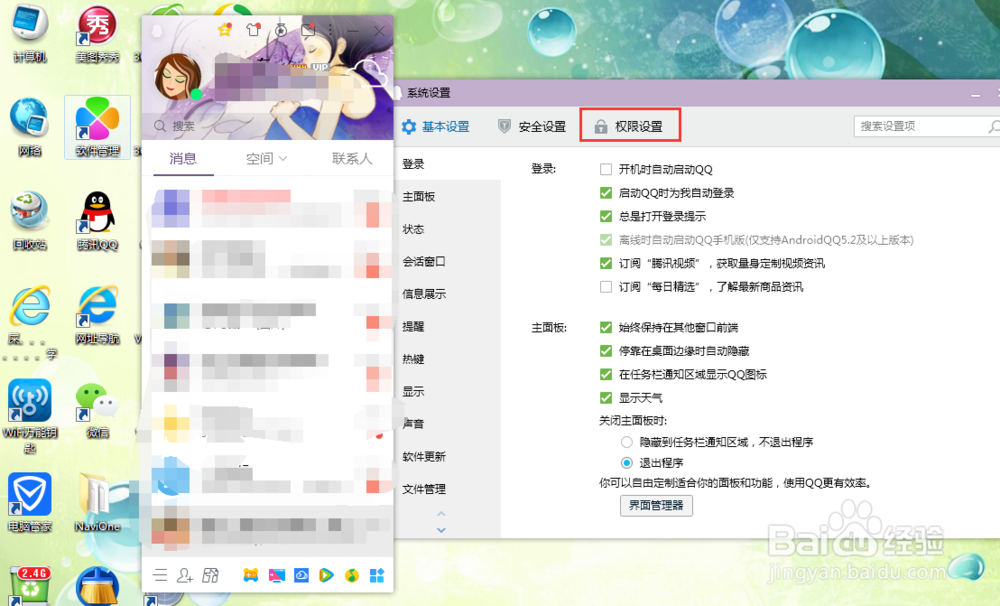Launch Tencent Video from QQ bottom bar
Viewport: 1000px width, 606px height.
(x=326, y=575)
